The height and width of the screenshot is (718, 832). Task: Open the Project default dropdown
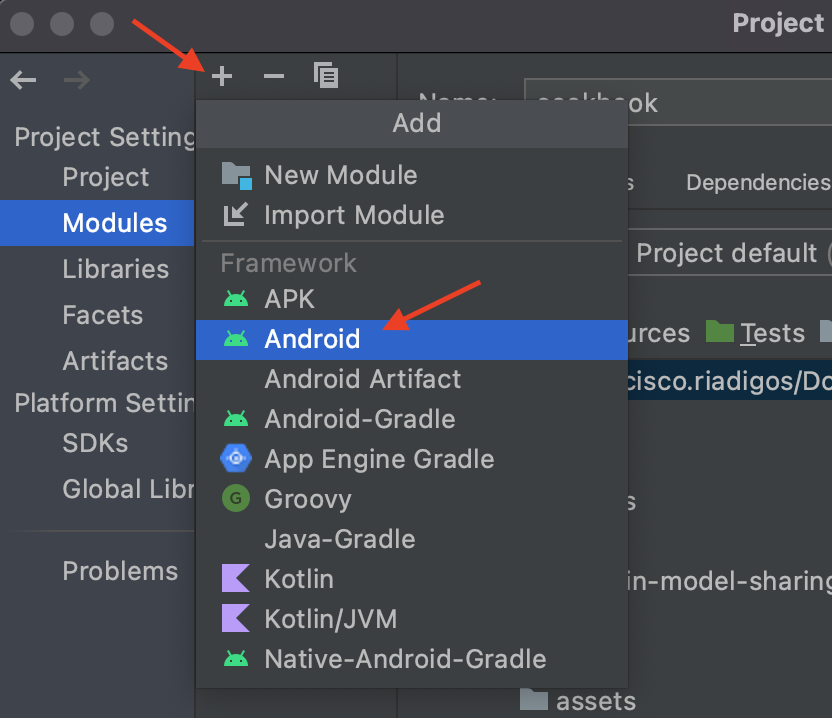[x=729, y=253]
